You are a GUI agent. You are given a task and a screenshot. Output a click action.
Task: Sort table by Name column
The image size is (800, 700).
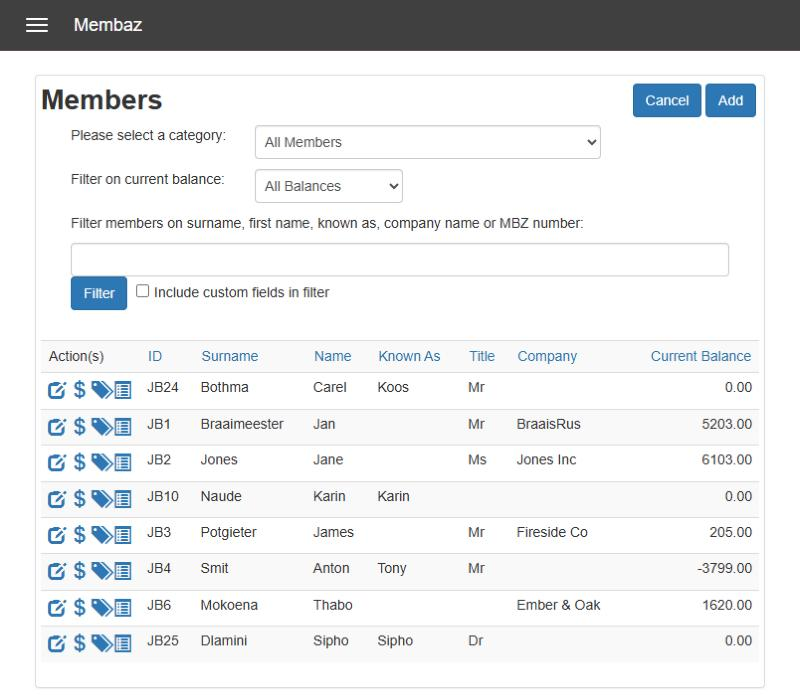pyautogui.click(x=332, y=356)
